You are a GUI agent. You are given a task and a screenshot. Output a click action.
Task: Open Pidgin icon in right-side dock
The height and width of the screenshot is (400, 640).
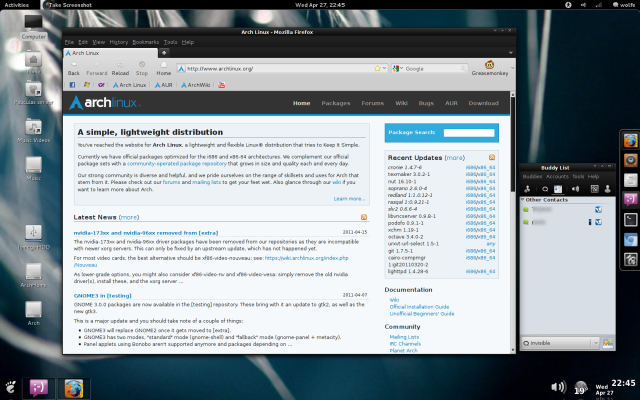631,200
